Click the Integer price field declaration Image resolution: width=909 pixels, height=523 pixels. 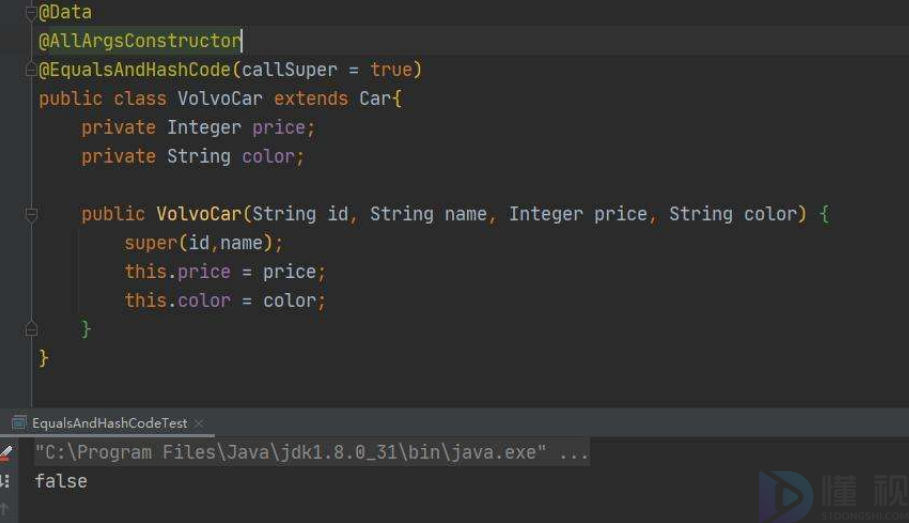pyautogui.click(x=198, y=128)
